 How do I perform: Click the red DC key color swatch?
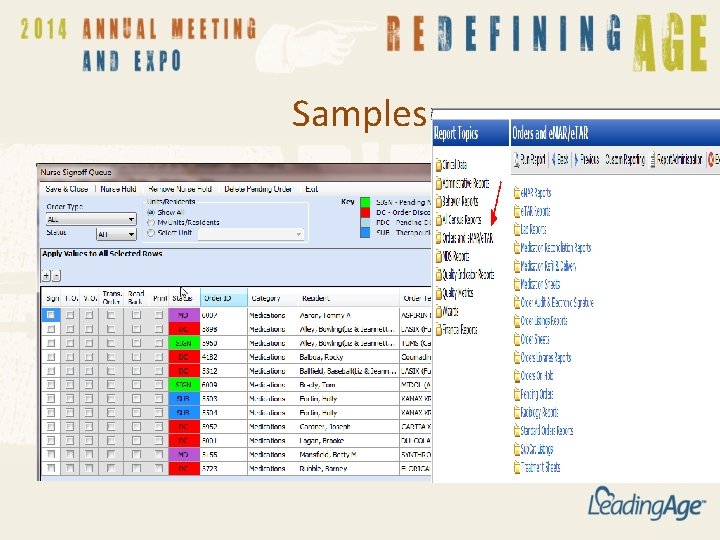[x=365, y=212]
